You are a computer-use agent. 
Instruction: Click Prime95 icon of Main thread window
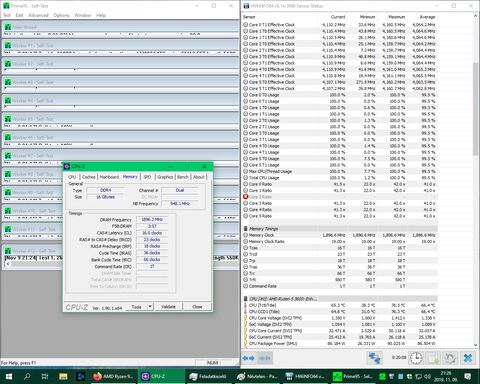(8, 27)
